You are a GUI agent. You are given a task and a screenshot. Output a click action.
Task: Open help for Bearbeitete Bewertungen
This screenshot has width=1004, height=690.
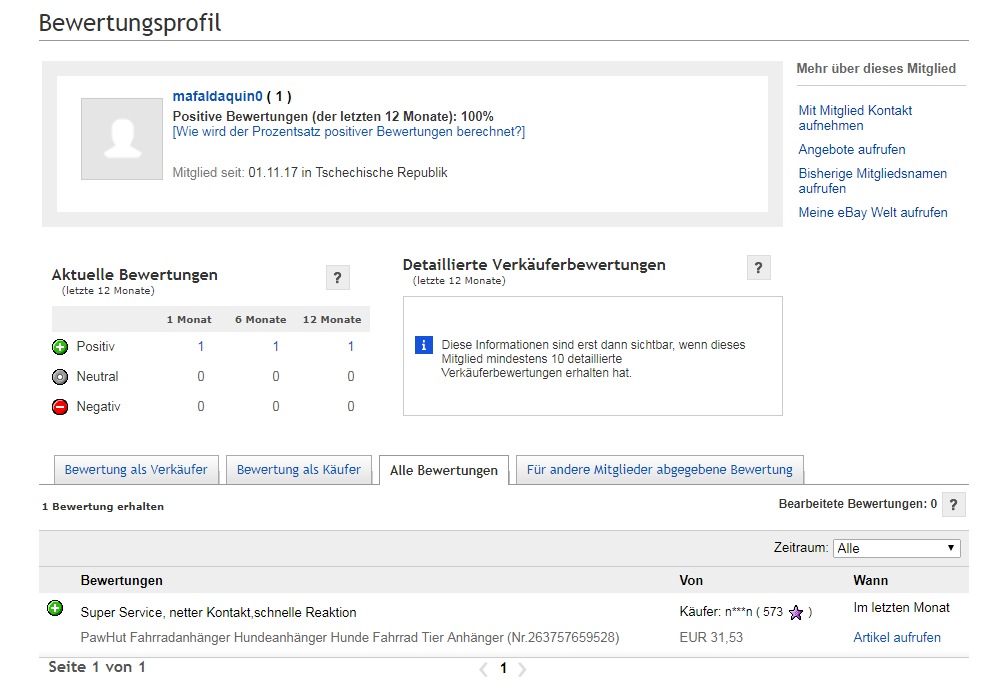tap(953, 504)
